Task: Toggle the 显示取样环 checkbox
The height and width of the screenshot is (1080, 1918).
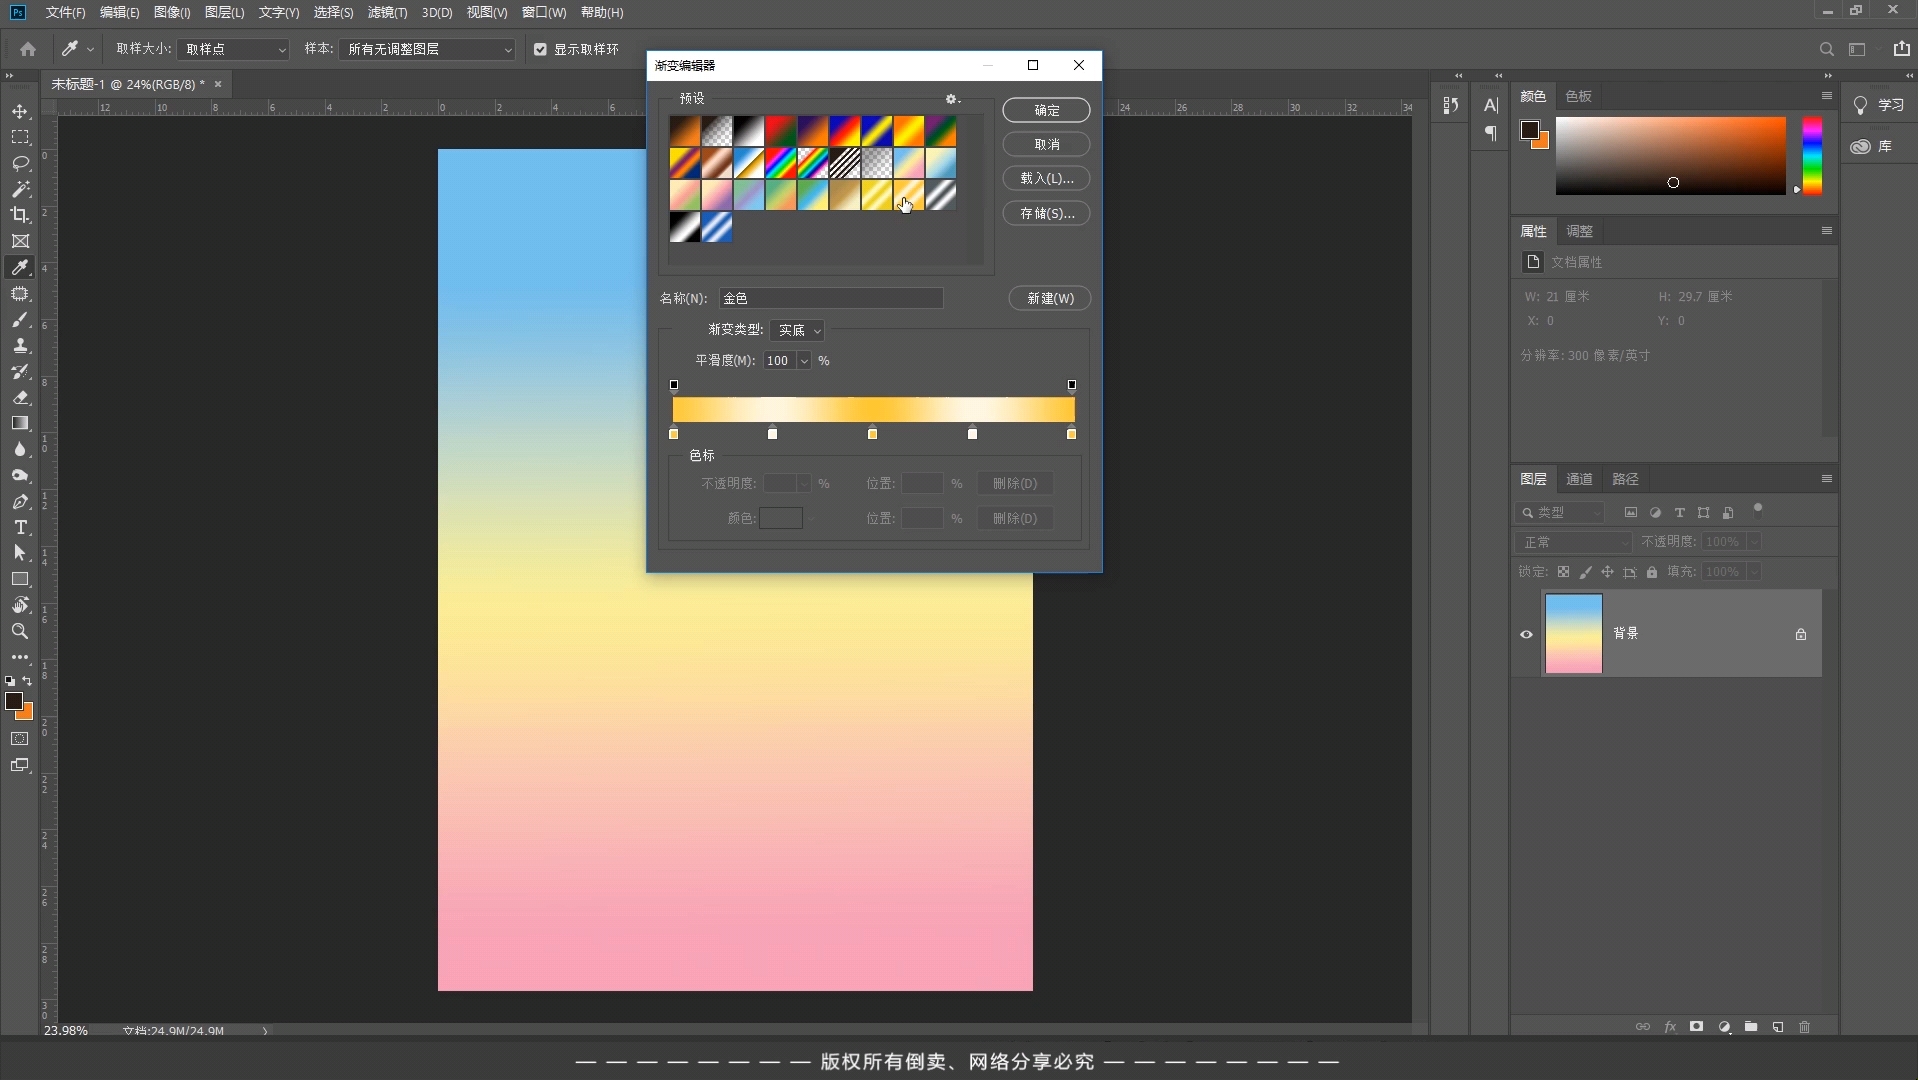Action: coord(541,49)
